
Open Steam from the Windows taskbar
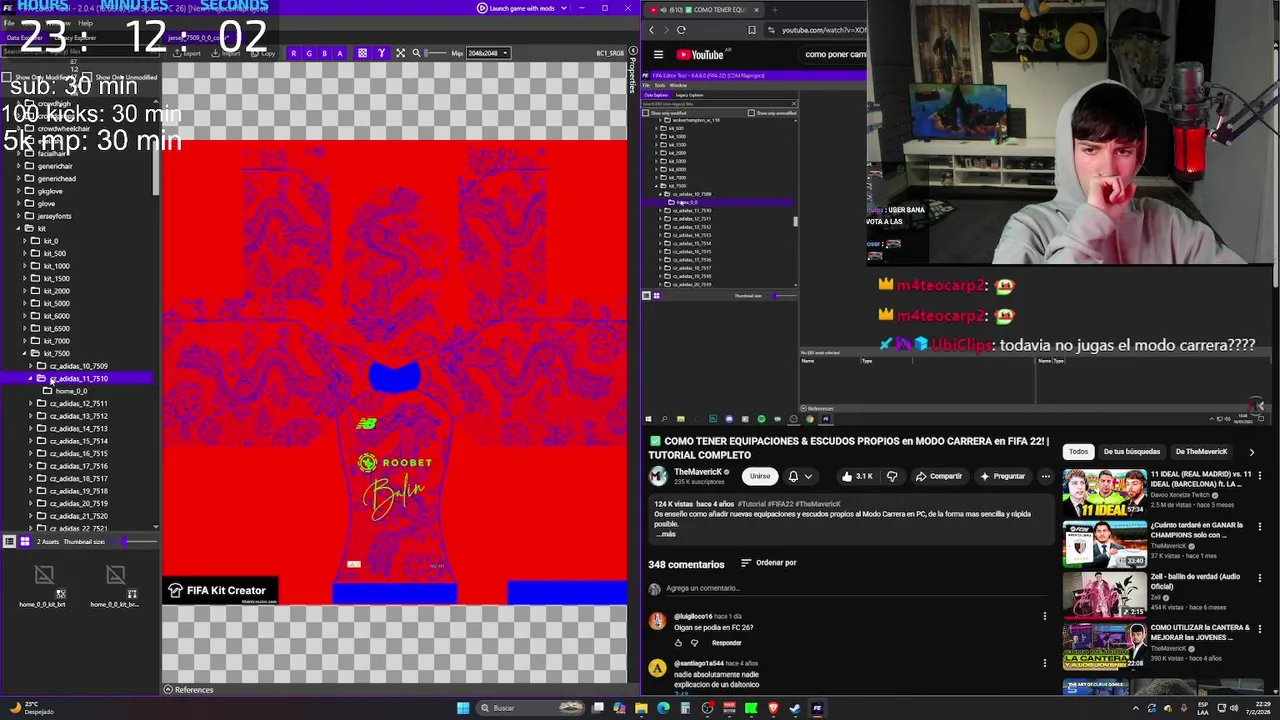tap(794, 708)
